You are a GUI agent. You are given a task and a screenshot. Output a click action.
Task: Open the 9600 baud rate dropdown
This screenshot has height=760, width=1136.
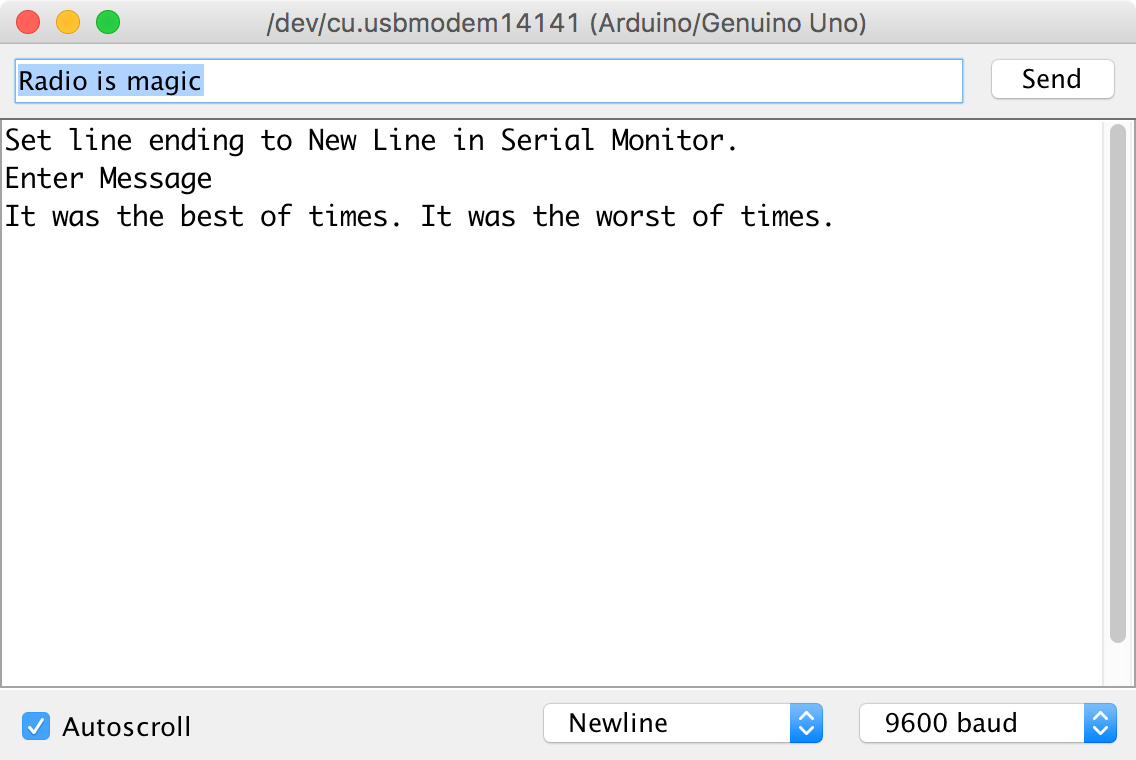972,723
